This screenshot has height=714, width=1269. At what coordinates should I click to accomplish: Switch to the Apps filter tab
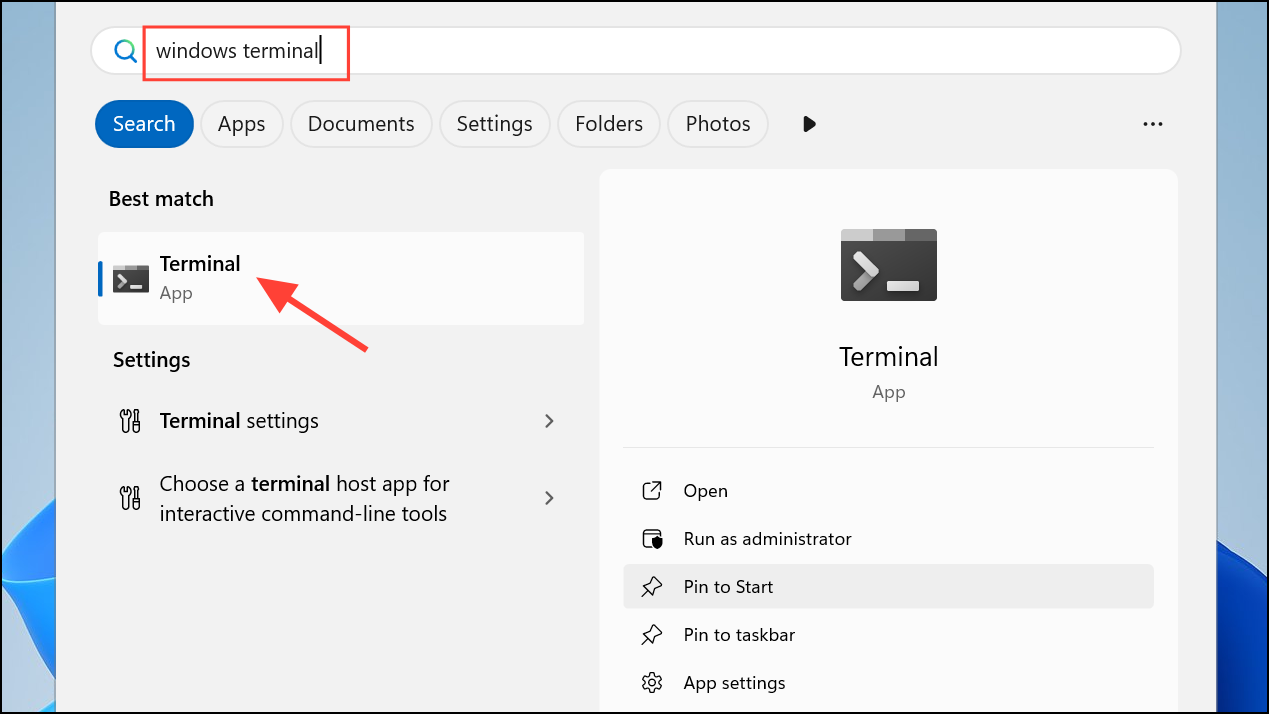[x=241, y=124]
